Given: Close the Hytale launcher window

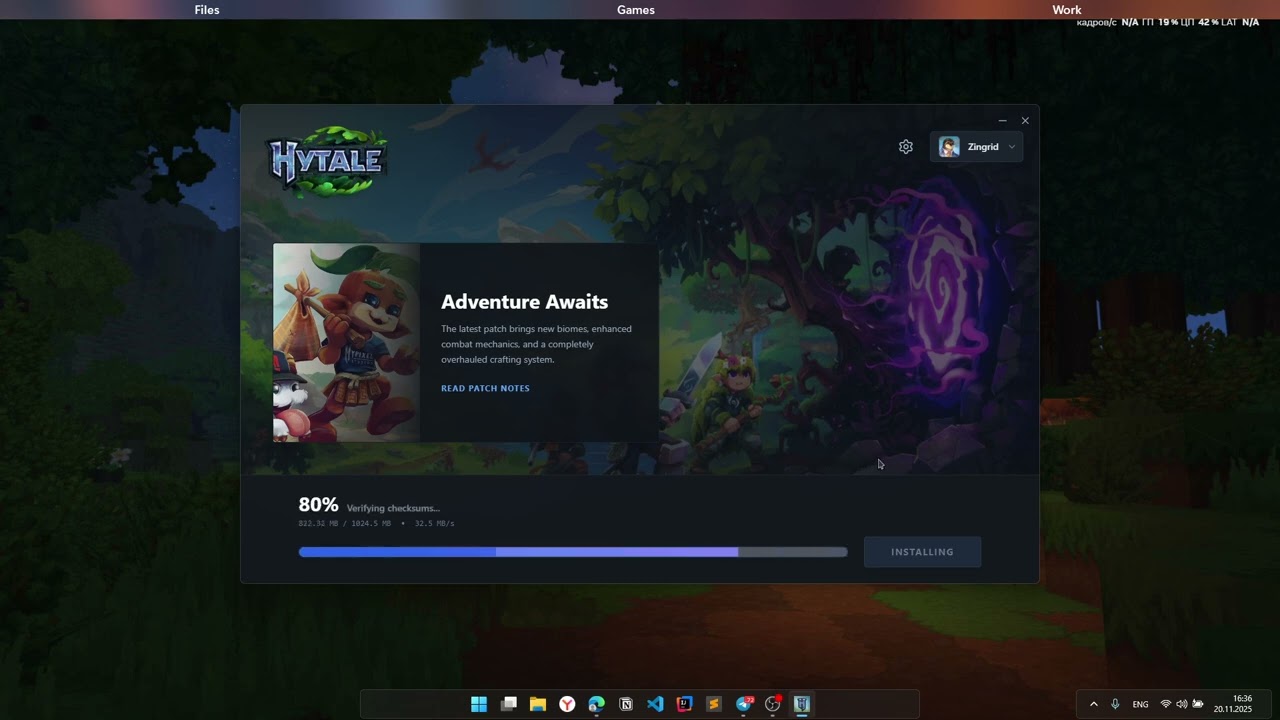Looking at the screenshot, I should [1025, 121].
